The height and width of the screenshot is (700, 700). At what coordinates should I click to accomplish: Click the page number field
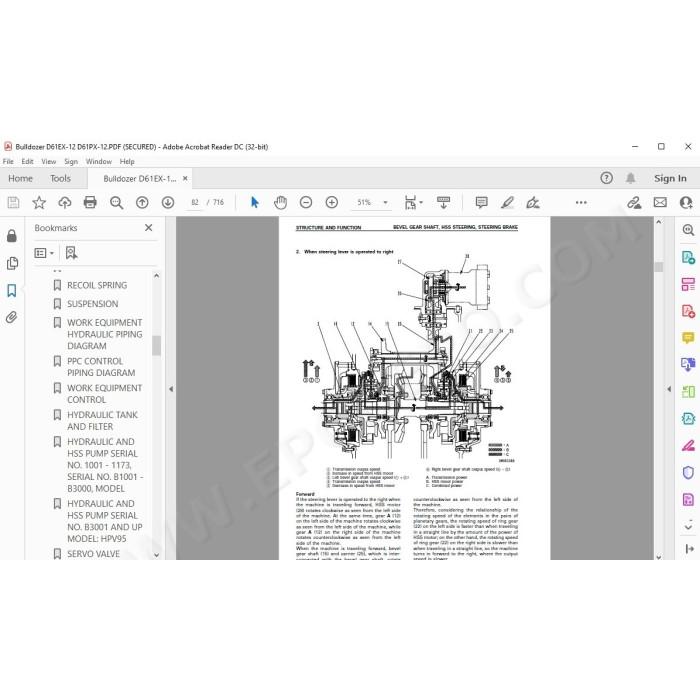click(x=195, y=203)
